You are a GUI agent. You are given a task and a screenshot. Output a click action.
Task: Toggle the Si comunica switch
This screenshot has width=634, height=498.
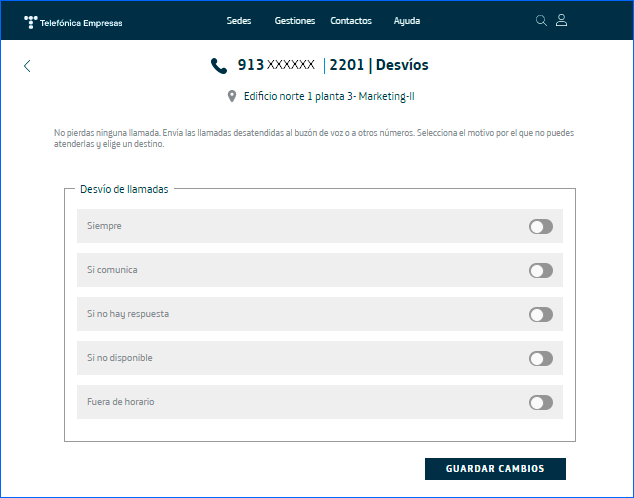[540, 271]
